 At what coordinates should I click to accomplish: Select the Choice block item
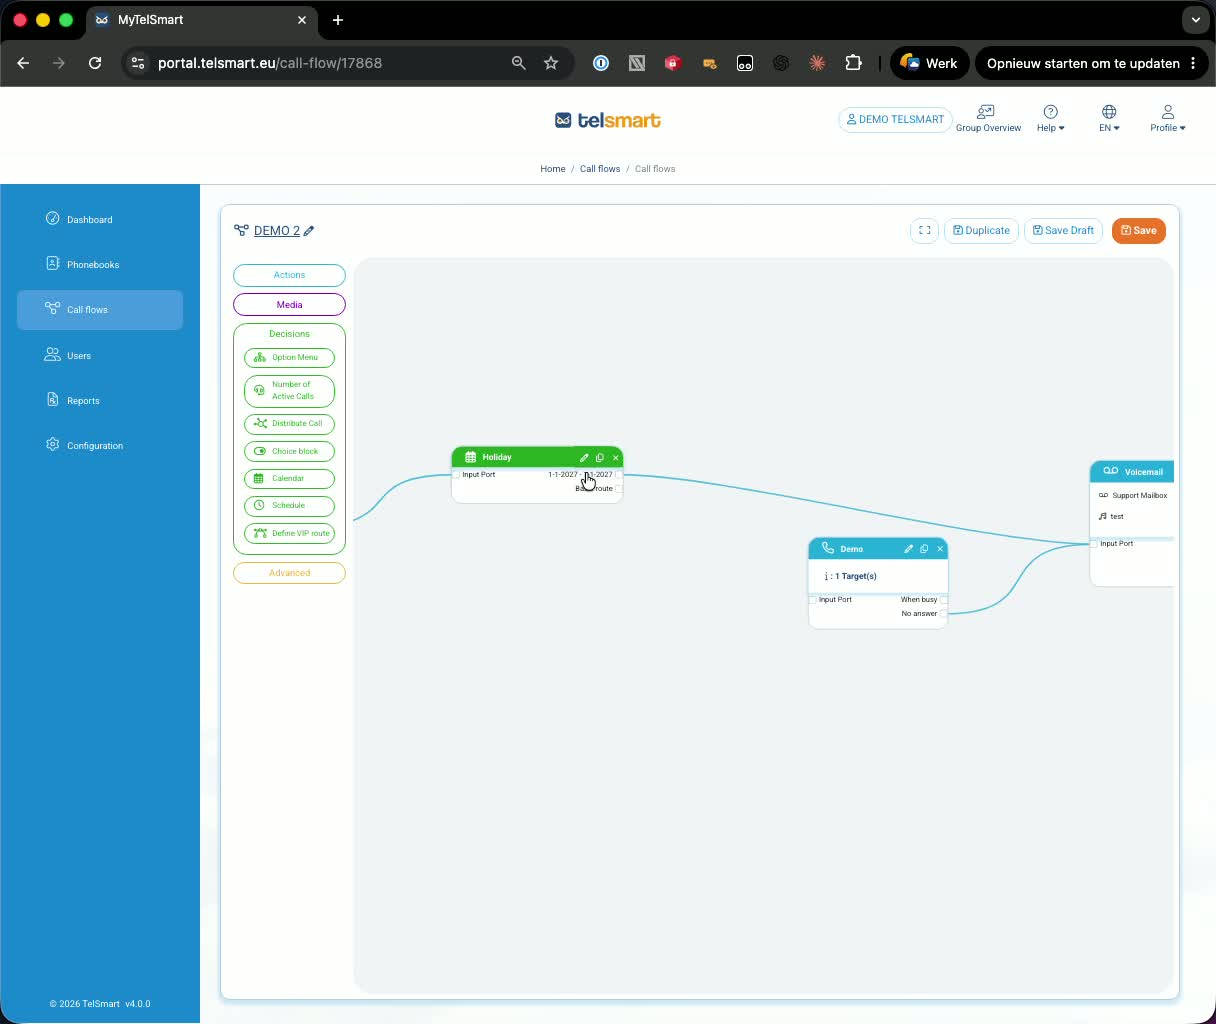pos(289,451)
